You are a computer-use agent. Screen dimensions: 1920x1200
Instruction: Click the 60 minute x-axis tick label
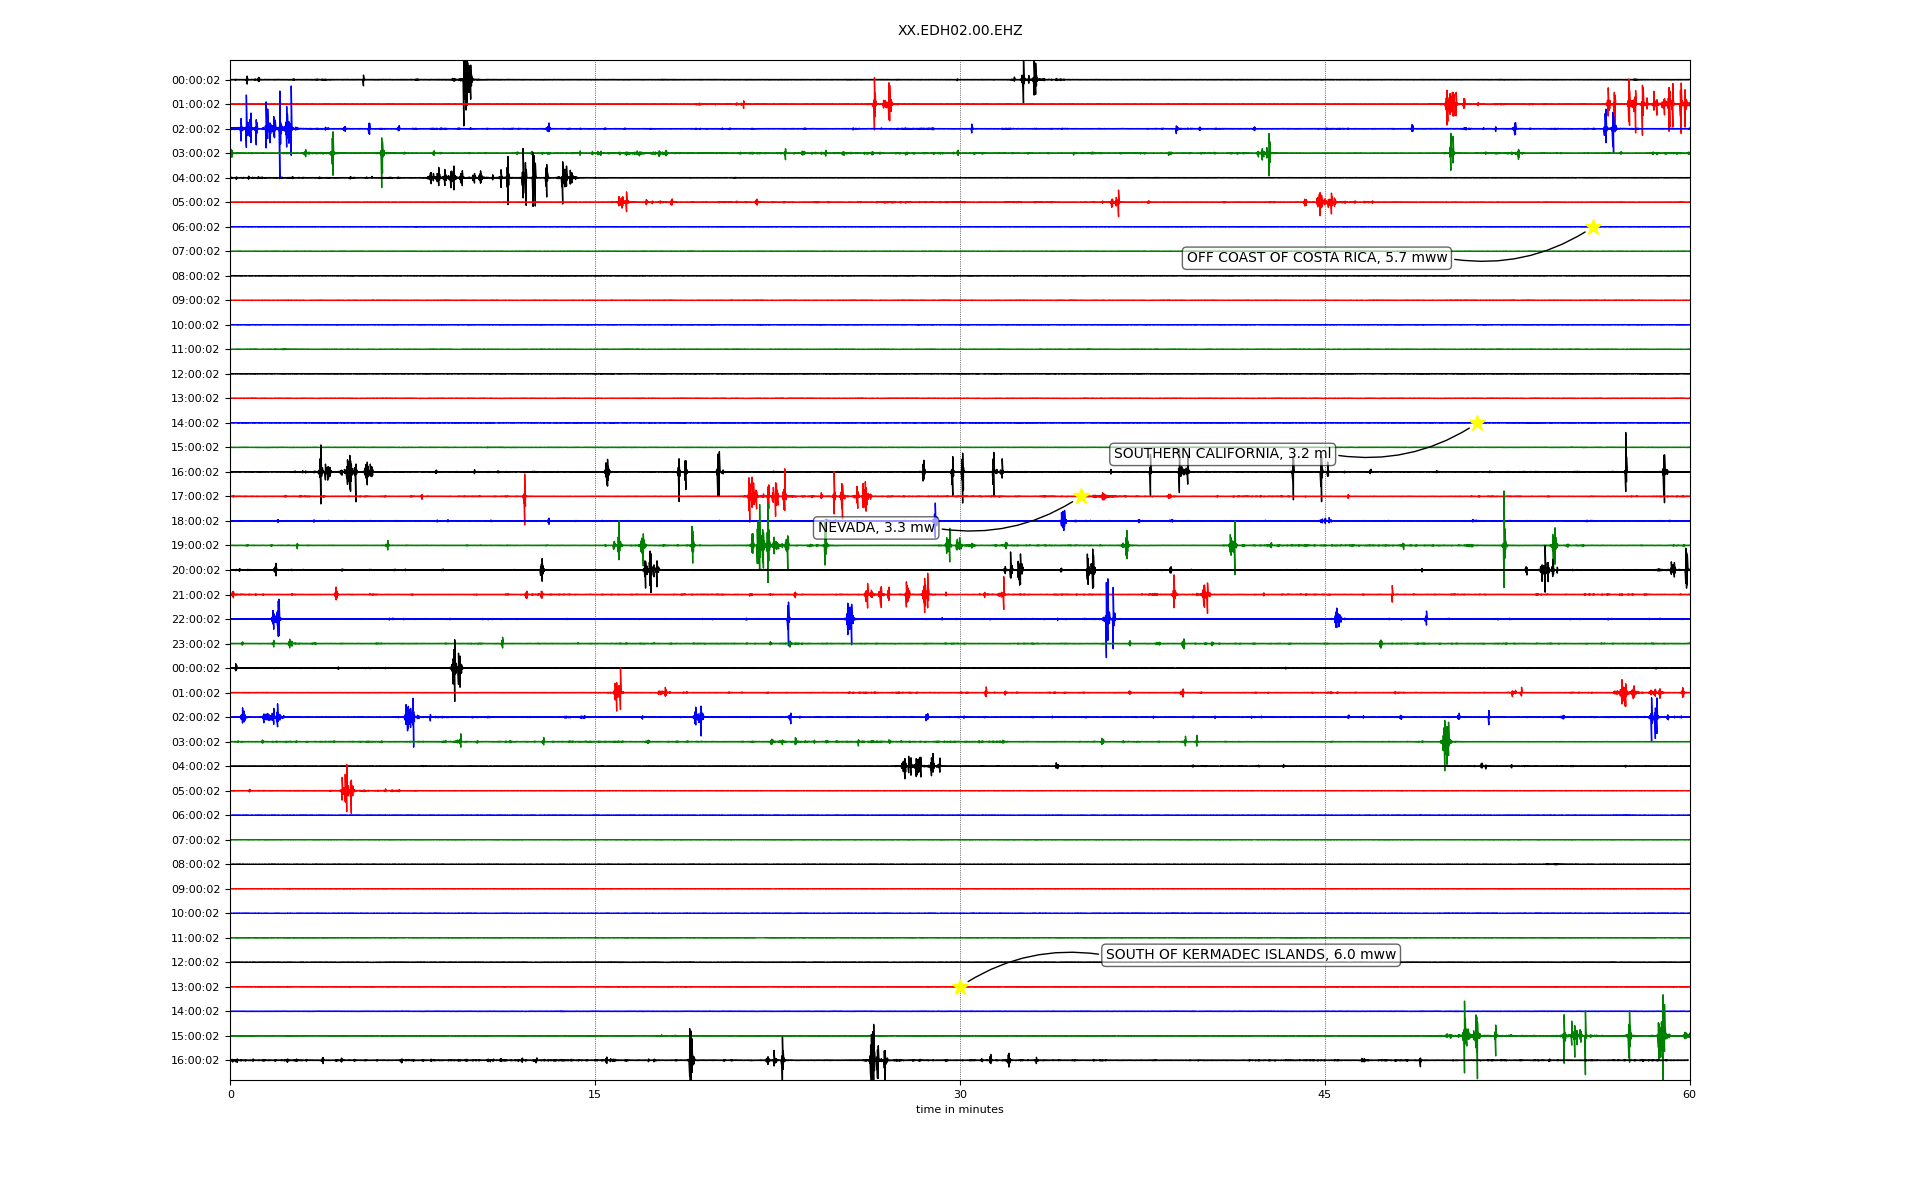click(1689, 1094)
